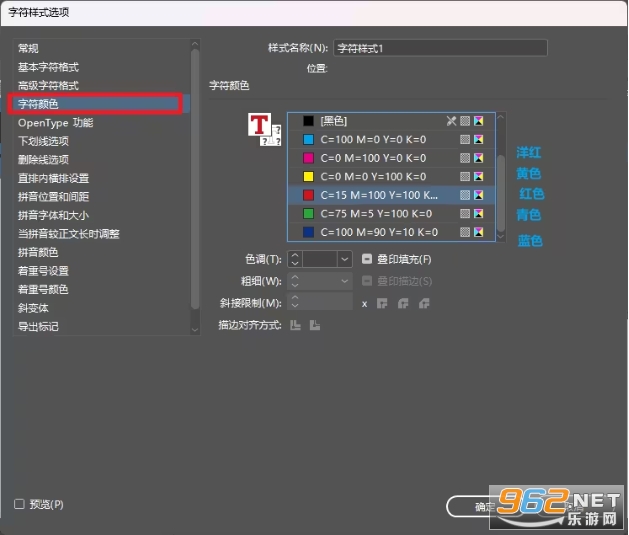The image size is (629, 535).
Task: Click the 色调(T) value field
Action: click(x=320, y=259)
